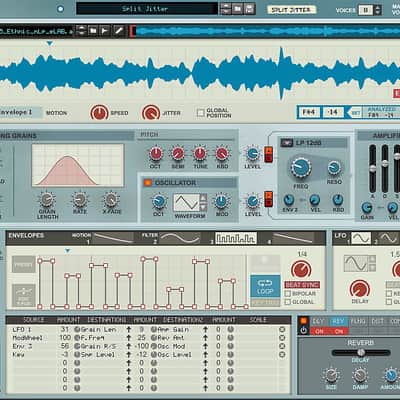This screenshot has height=400, width=400.
Task: Toggle the effects section power button
Action: (x=303, y=330)
